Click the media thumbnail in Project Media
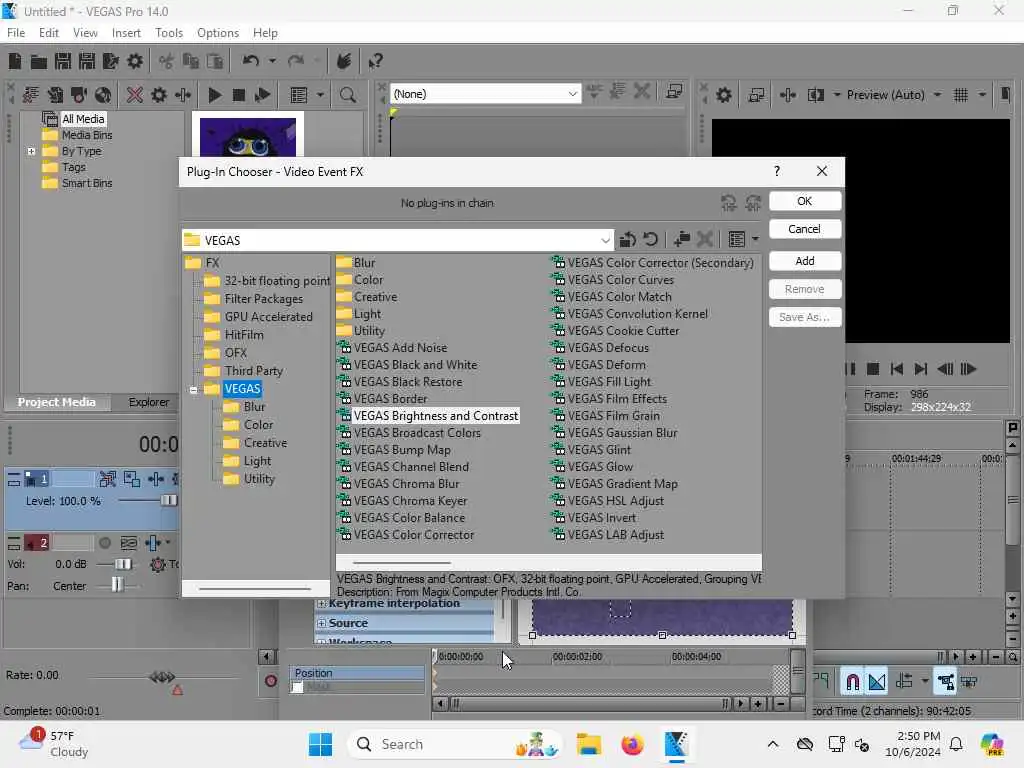1024x768 pixels. click(x=248, y=136)
